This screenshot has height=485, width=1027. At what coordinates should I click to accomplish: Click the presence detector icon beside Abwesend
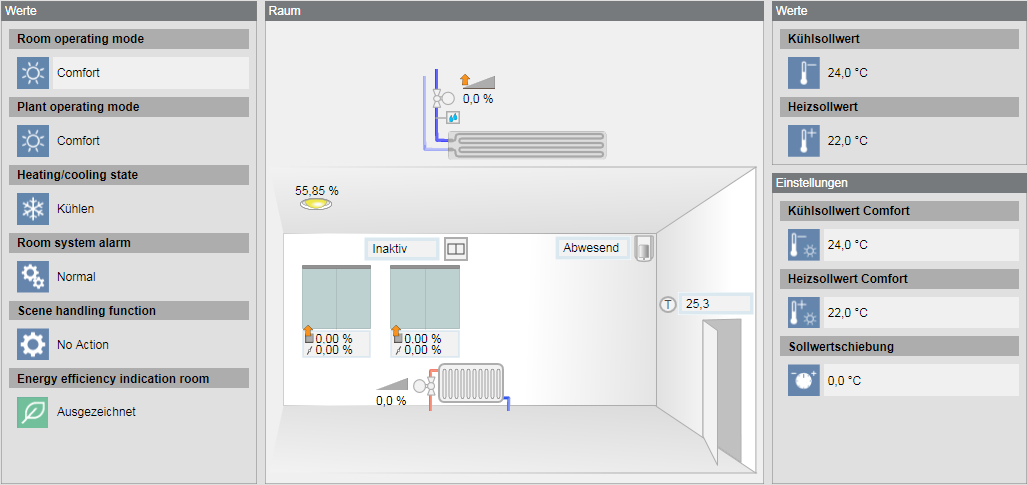click(x=644, y=248)
